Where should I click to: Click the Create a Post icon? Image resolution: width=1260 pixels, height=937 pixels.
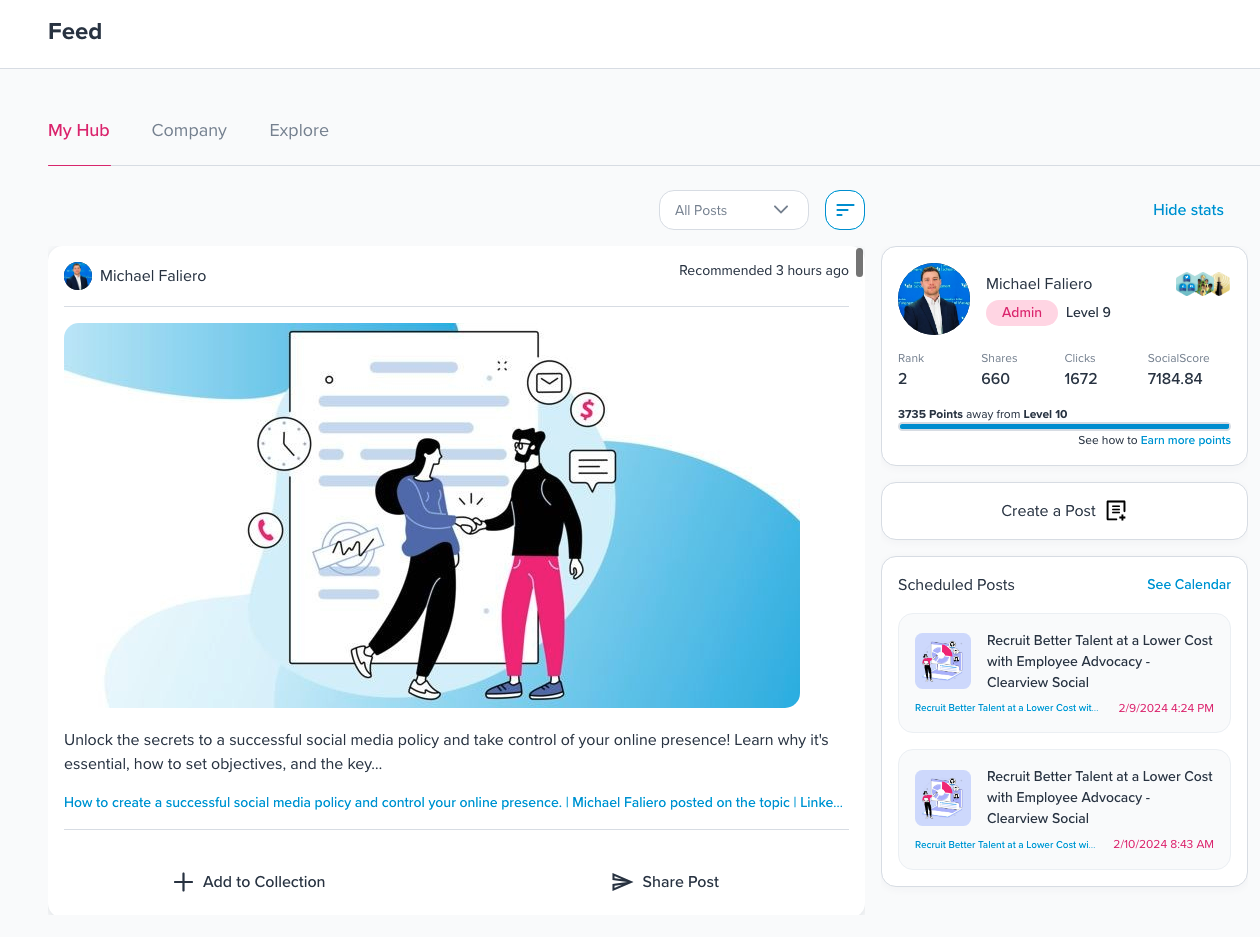1116,510
